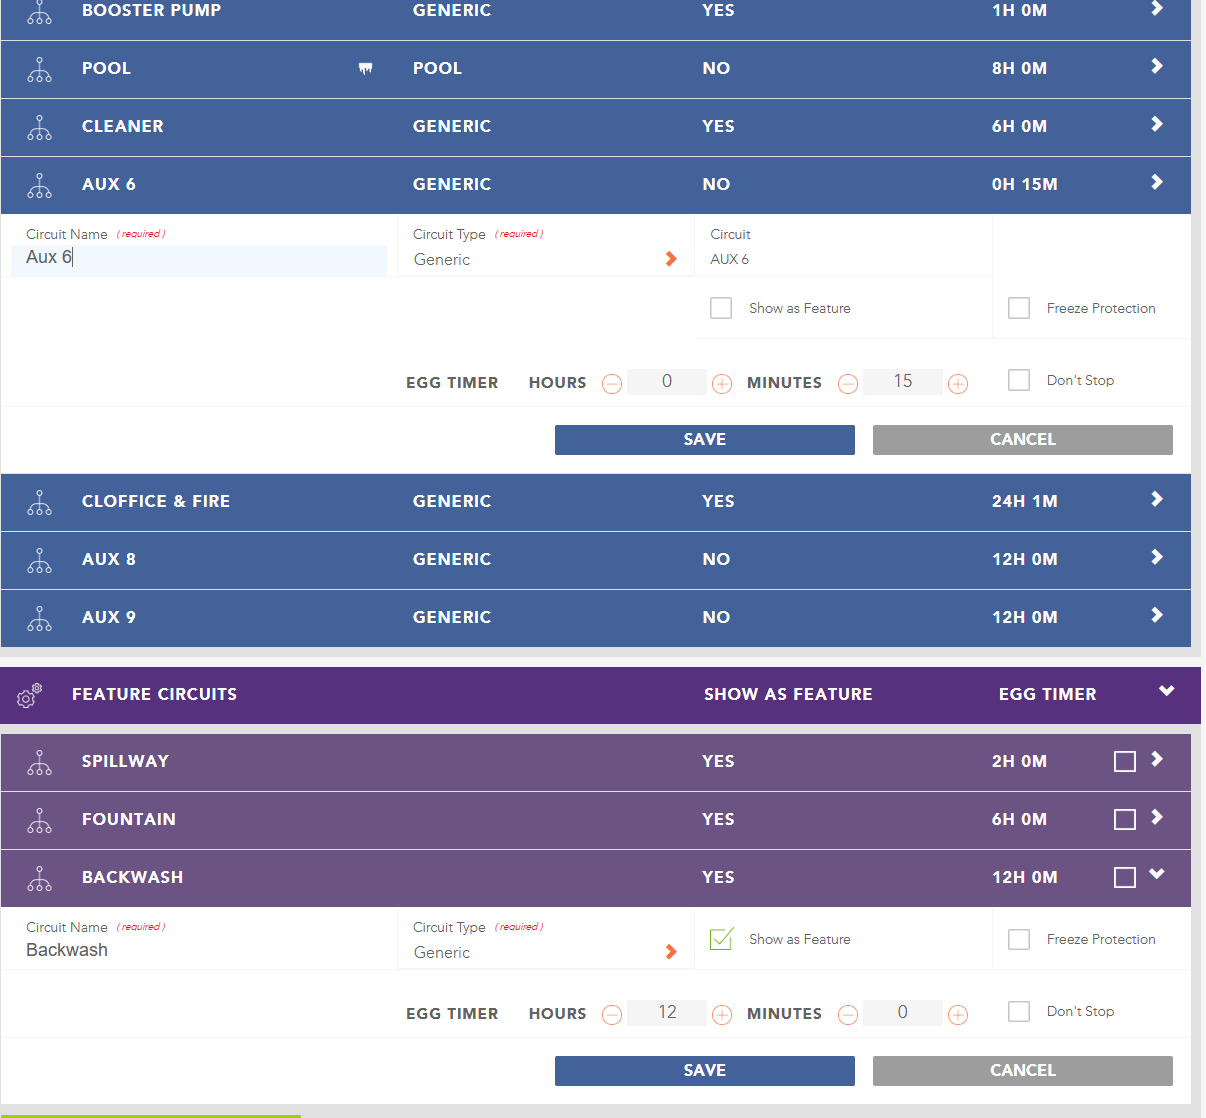Click the circuit icon beside Spillway
The image size is (1206, 1118).
tap(39, 763)
